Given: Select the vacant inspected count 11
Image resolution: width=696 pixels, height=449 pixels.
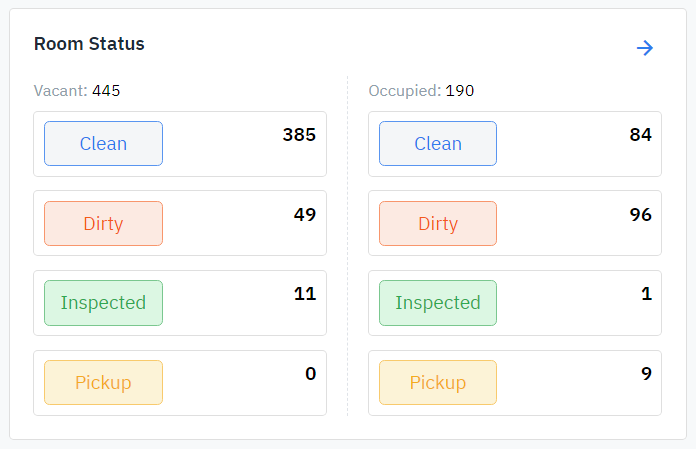Looking at the screenshot, I should coord(305,294).
